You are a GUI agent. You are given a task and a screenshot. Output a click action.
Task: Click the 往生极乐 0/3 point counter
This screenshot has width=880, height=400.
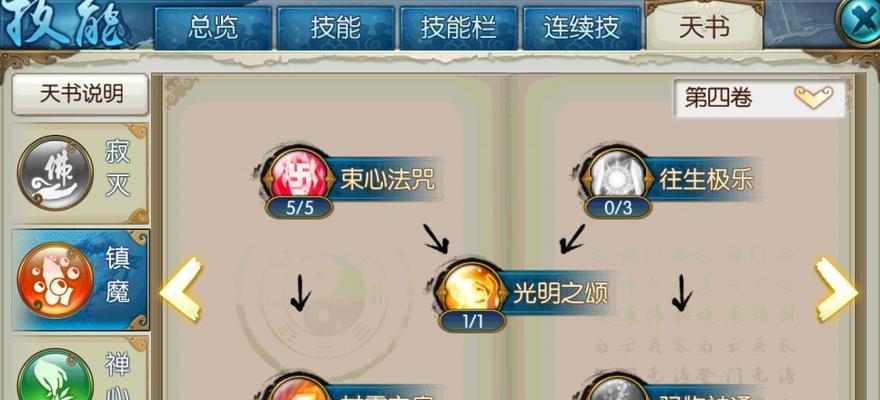[618, 208]
